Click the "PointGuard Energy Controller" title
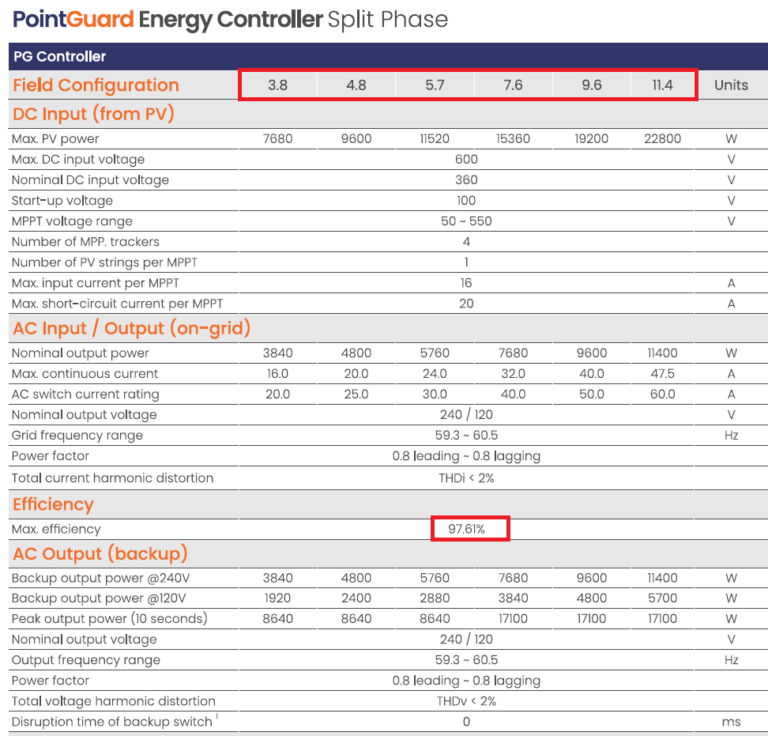This screenshot has width=768, height=736. click(x=168, y=20)
